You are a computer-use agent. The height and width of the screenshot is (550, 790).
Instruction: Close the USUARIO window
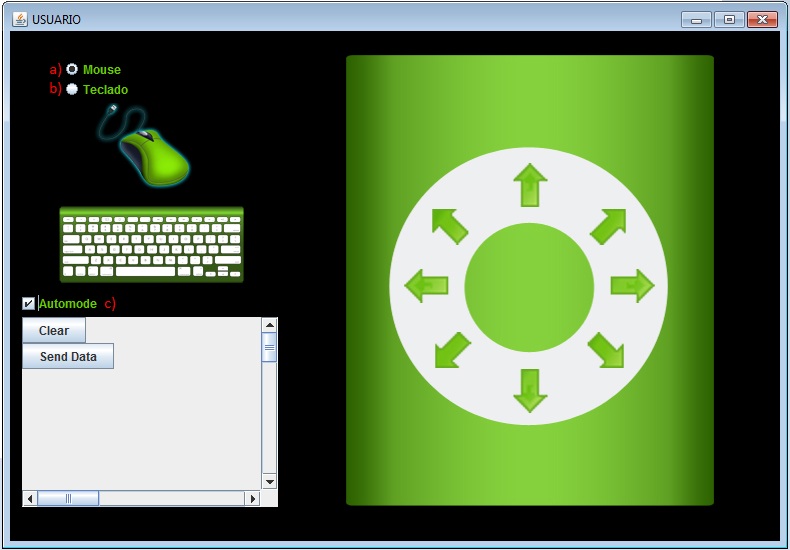(x=762, y=20)
